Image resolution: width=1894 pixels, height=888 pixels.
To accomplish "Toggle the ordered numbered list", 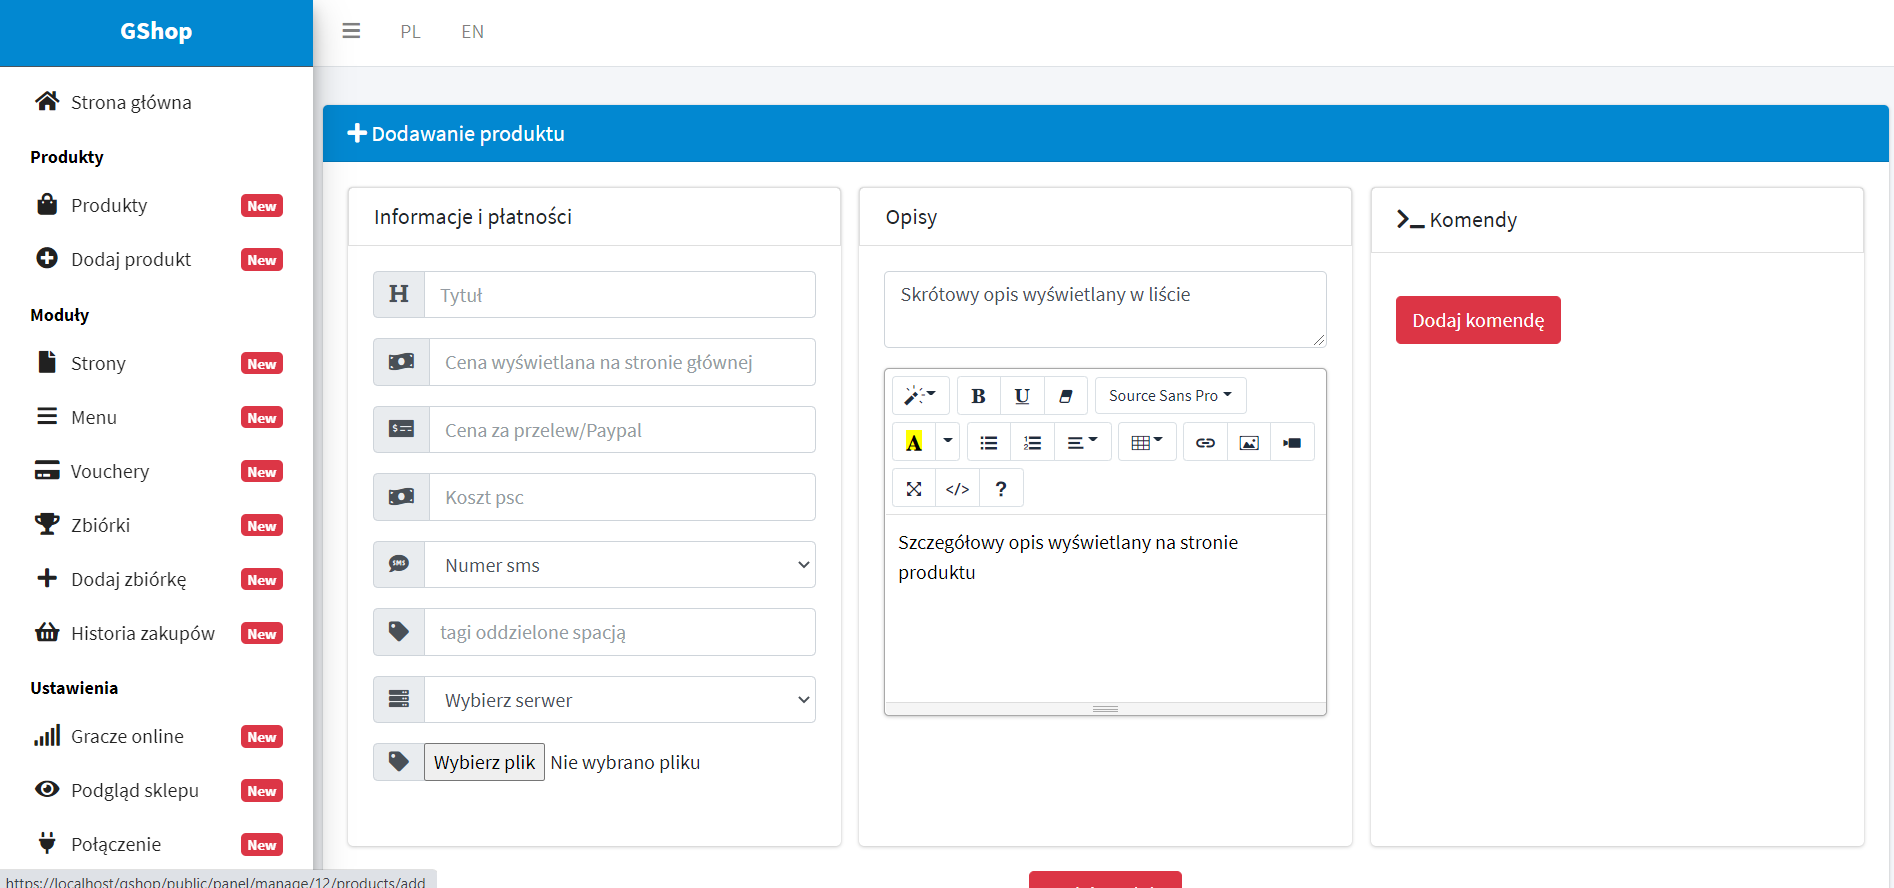I will (x=1033, y=443).
